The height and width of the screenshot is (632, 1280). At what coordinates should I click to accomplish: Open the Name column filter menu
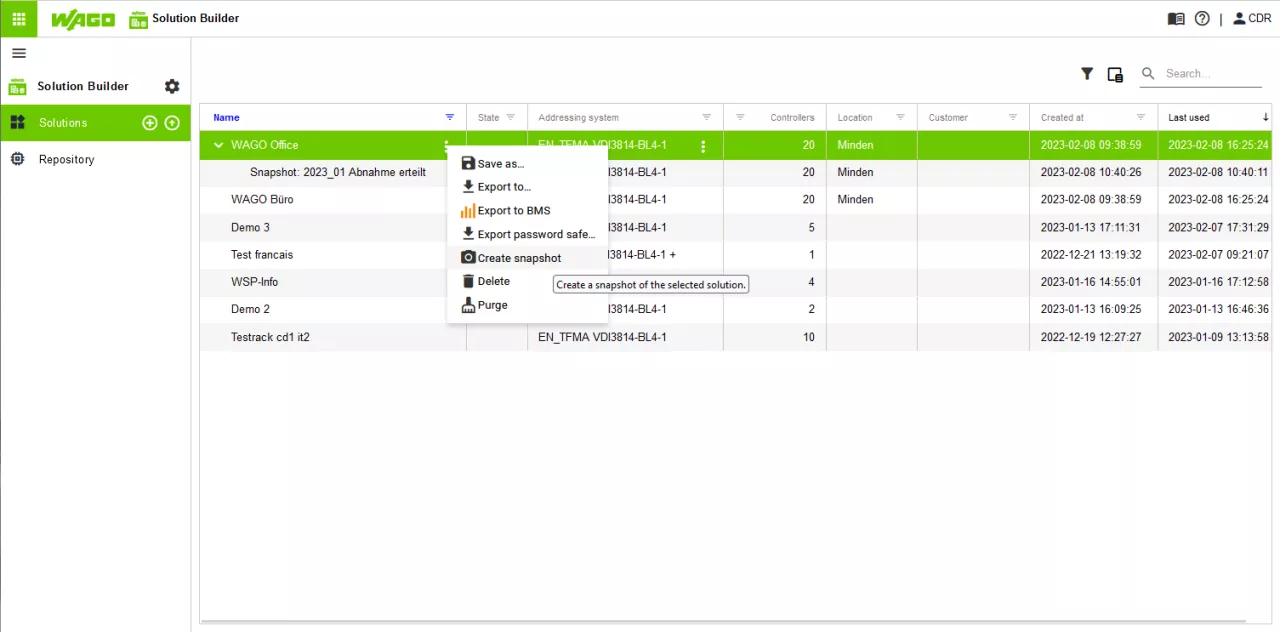pos(450,118)
